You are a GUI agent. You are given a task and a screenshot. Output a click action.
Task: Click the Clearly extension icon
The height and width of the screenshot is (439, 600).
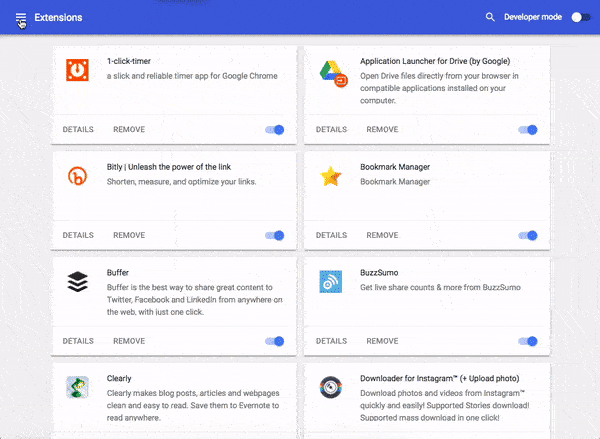click(77, 387)
